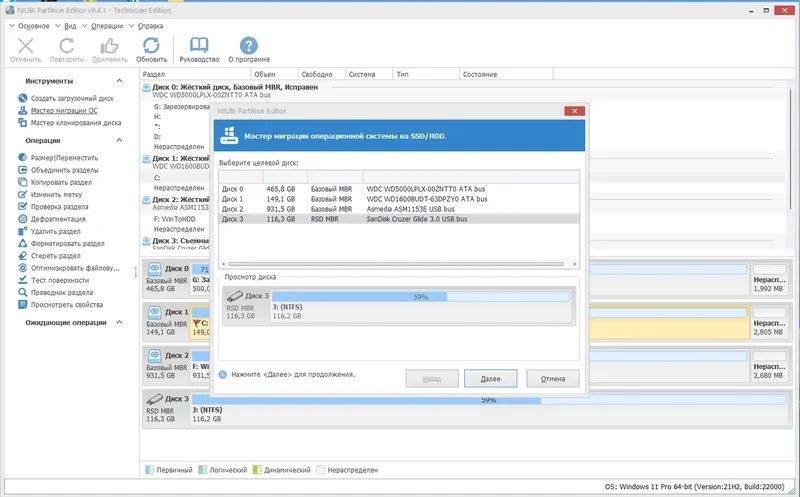Select Диск 2 Asmedia row
Image resolution: width=800 pixels, height=497 pixels.
click(x=399, y=209)
